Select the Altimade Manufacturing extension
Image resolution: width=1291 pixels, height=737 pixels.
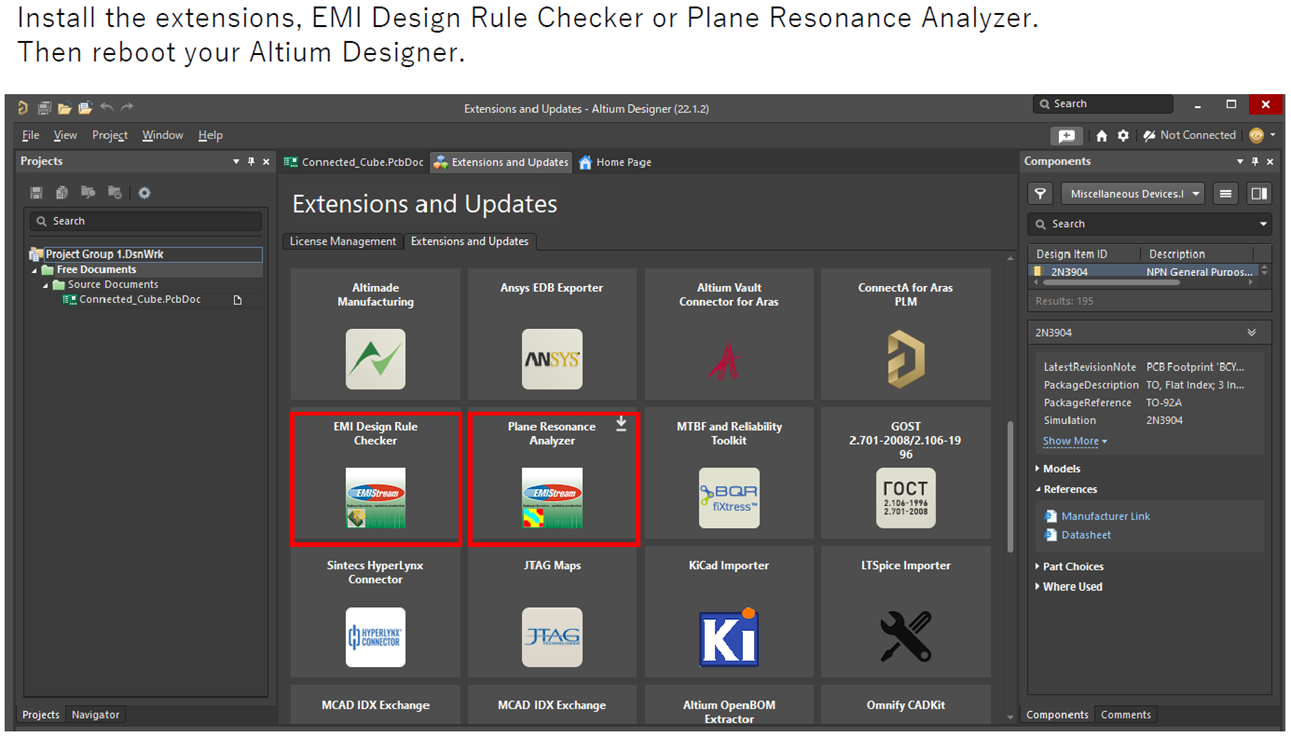tap(376, 334)
